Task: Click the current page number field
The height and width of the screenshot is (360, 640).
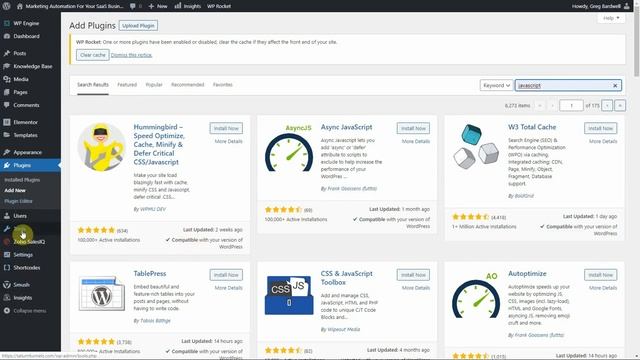Action: [571, 106]
